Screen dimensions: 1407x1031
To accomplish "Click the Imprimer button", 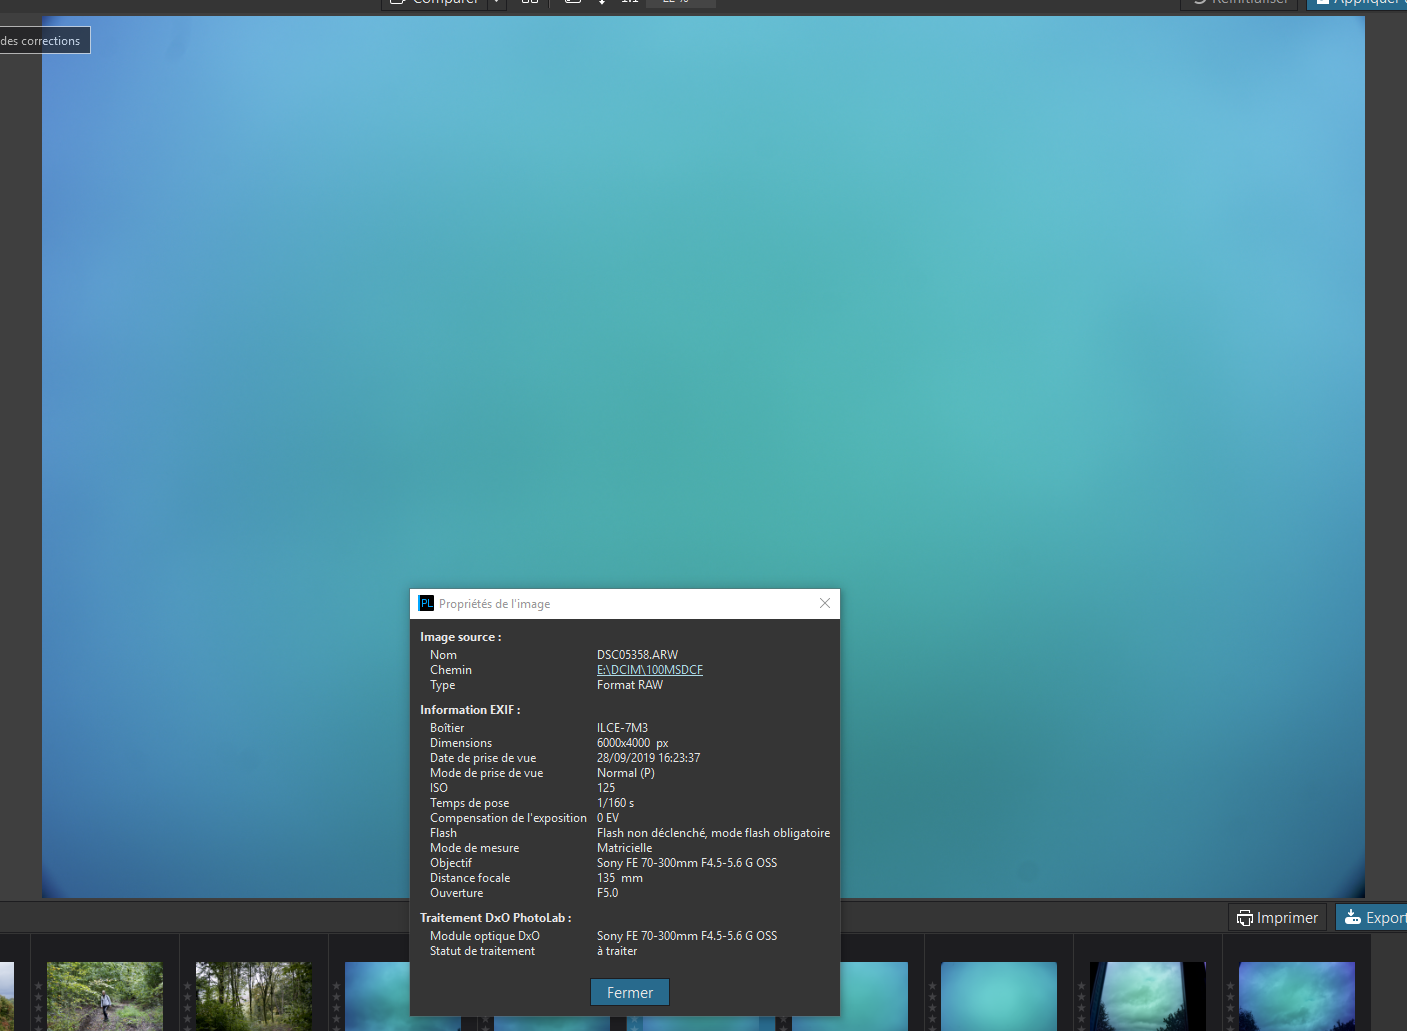I will (x=1277, y=917).
